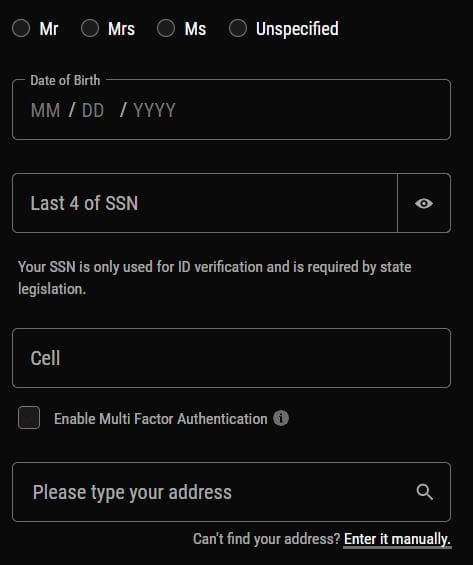Image resolution: width=473 pixels, height=565 pixels.
Task: Click the 'Unspecified' text label
Action: (297, 29)
